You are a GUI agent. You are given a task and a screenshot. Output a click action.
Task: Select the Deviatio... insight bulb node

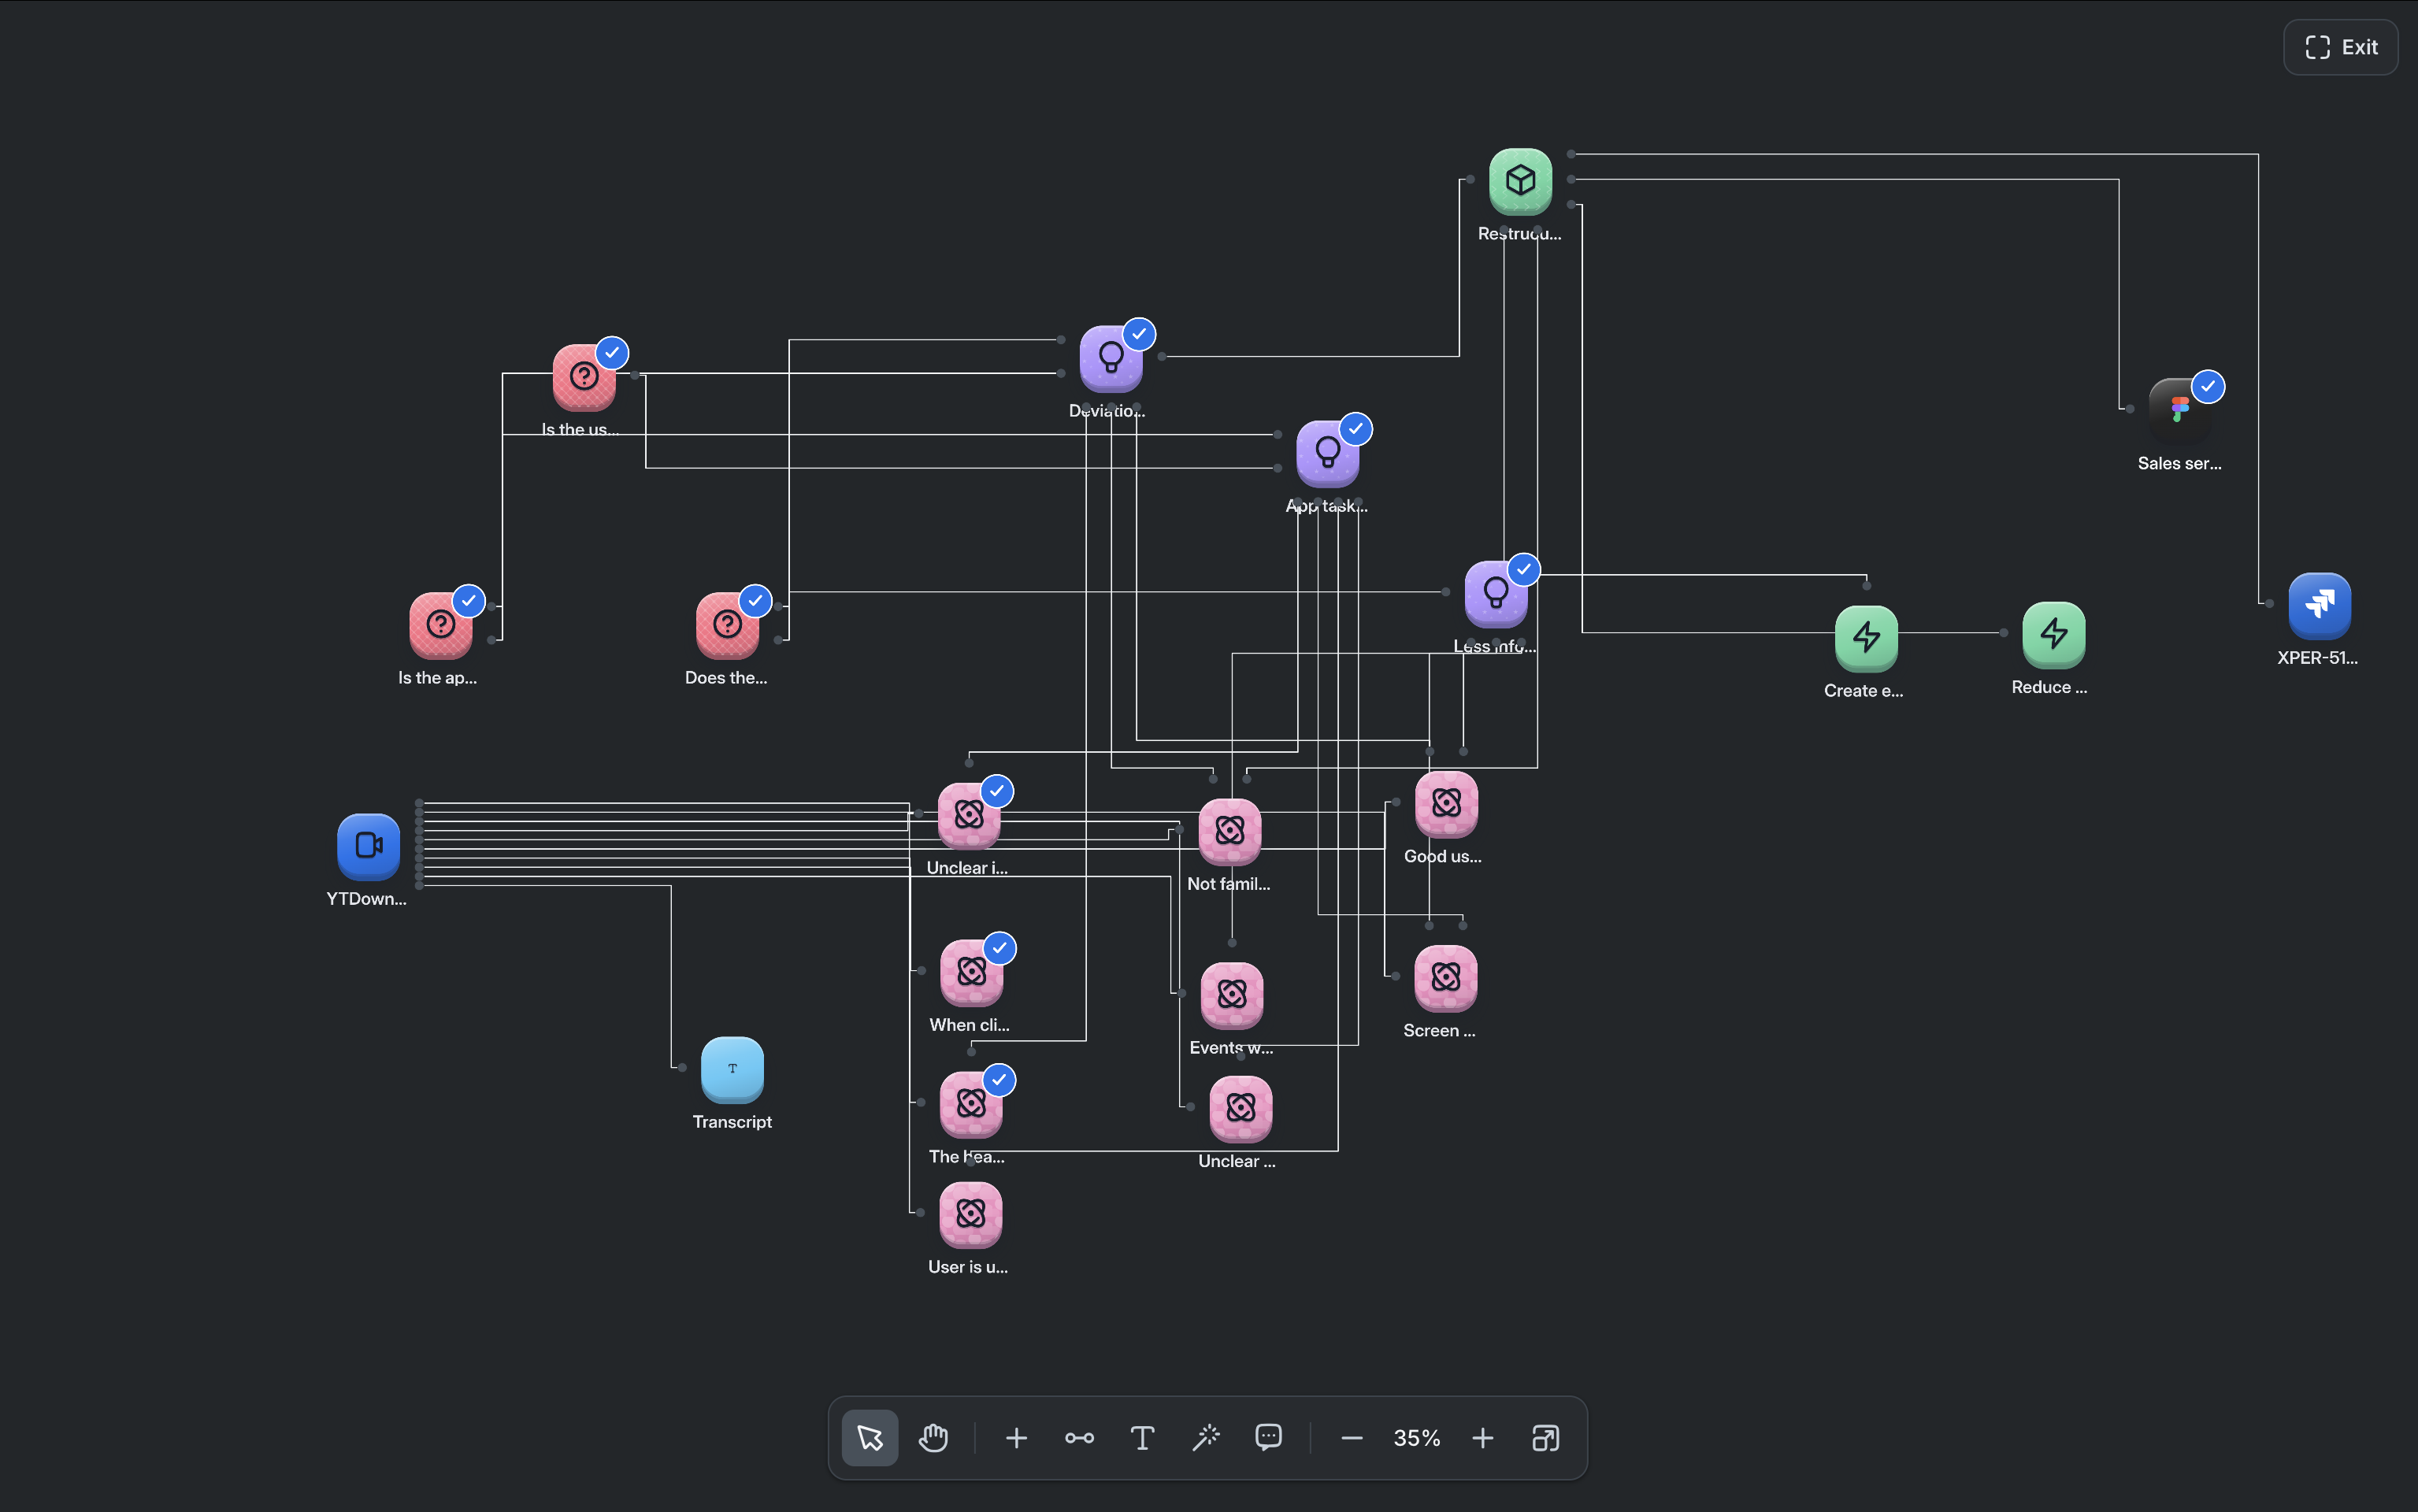(x=1111, y=358)
